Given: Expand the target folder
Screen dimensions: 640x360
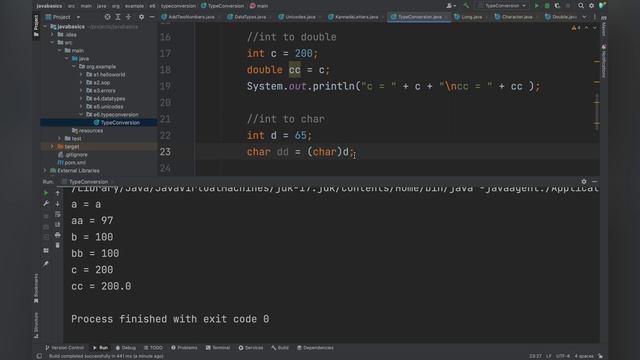Looking at the screenshot, I should point(52,147).
